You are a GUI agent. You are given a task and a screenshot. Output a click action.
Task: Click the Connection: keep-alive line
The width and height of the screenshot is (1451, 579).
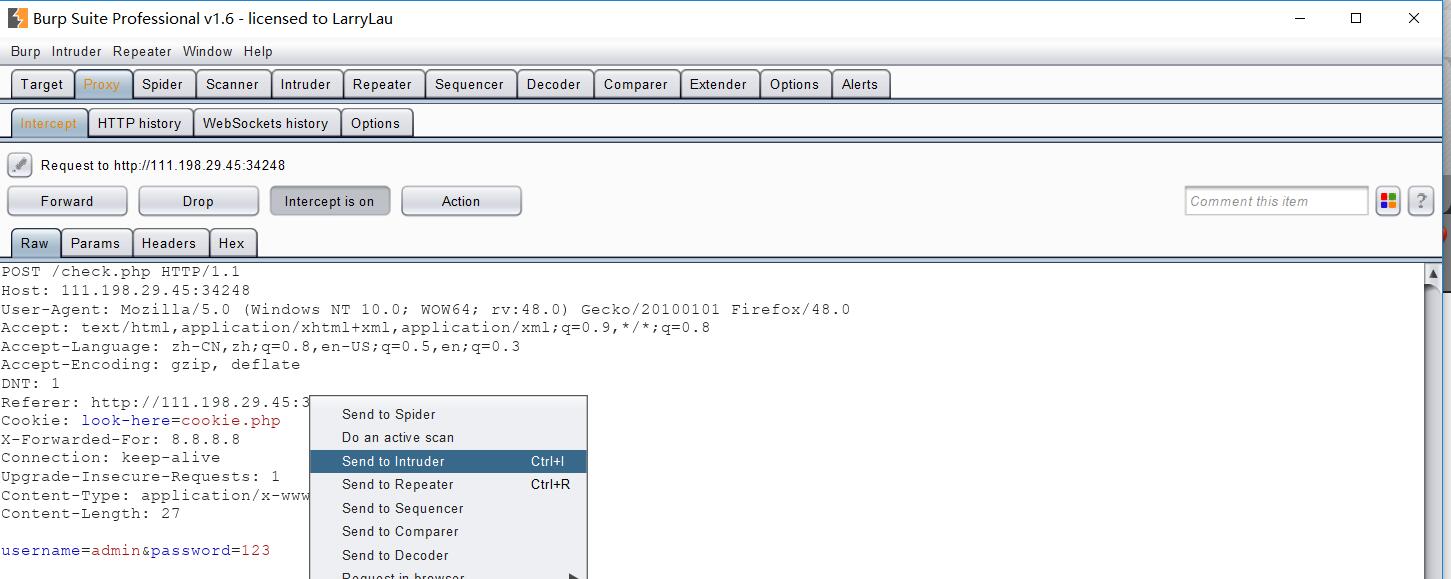click(111, 458)
